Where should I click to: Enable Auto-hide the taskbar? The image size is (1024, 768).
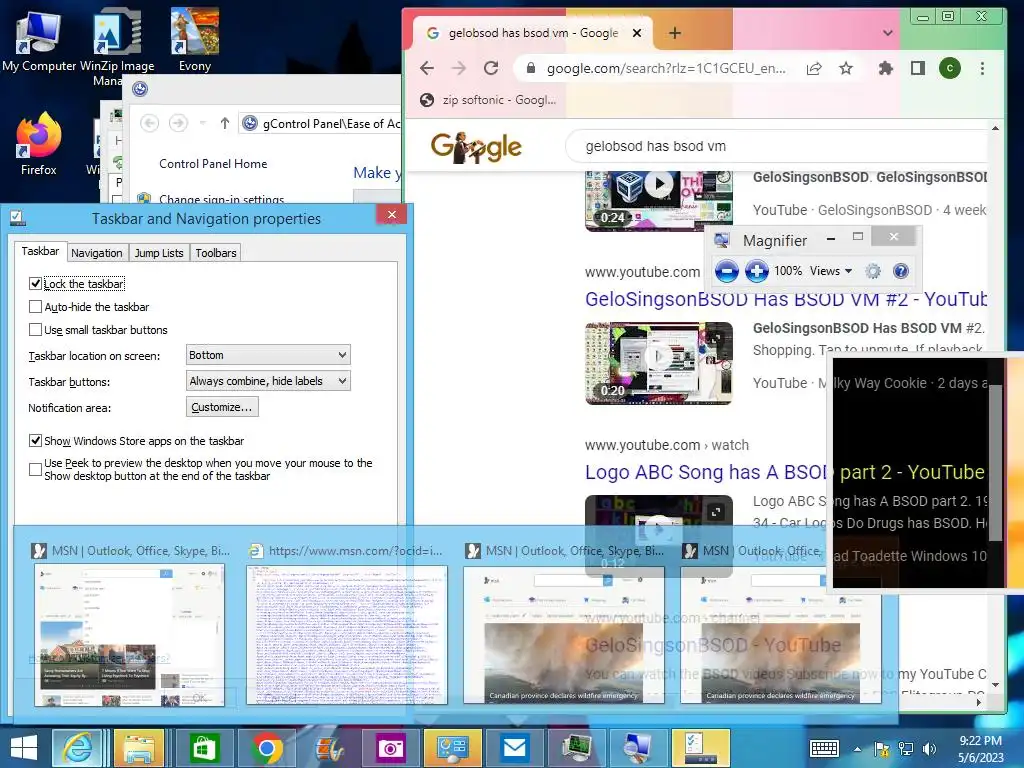[35, 306]
